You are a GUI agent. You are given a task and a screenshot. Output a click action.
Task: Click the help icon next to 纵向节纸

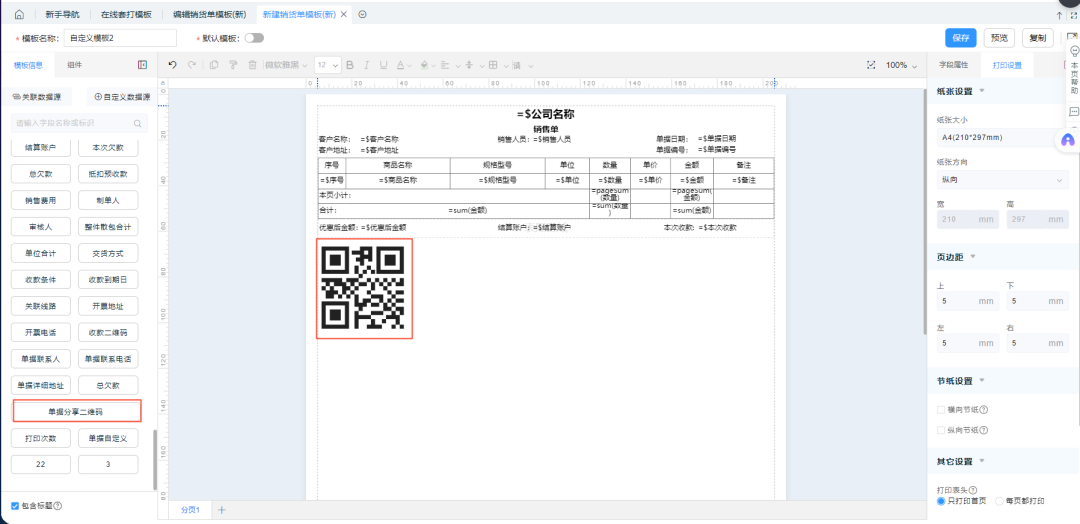click(984, 430)
